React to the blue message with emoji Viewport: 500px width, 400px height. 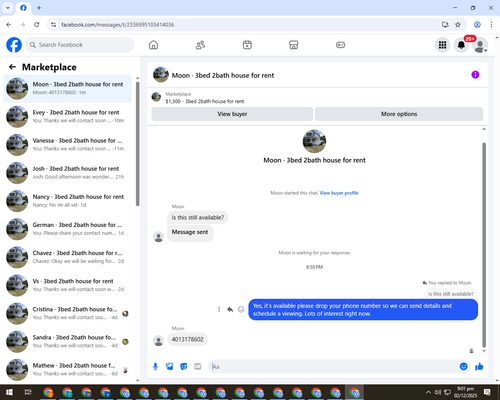point(241,309)
